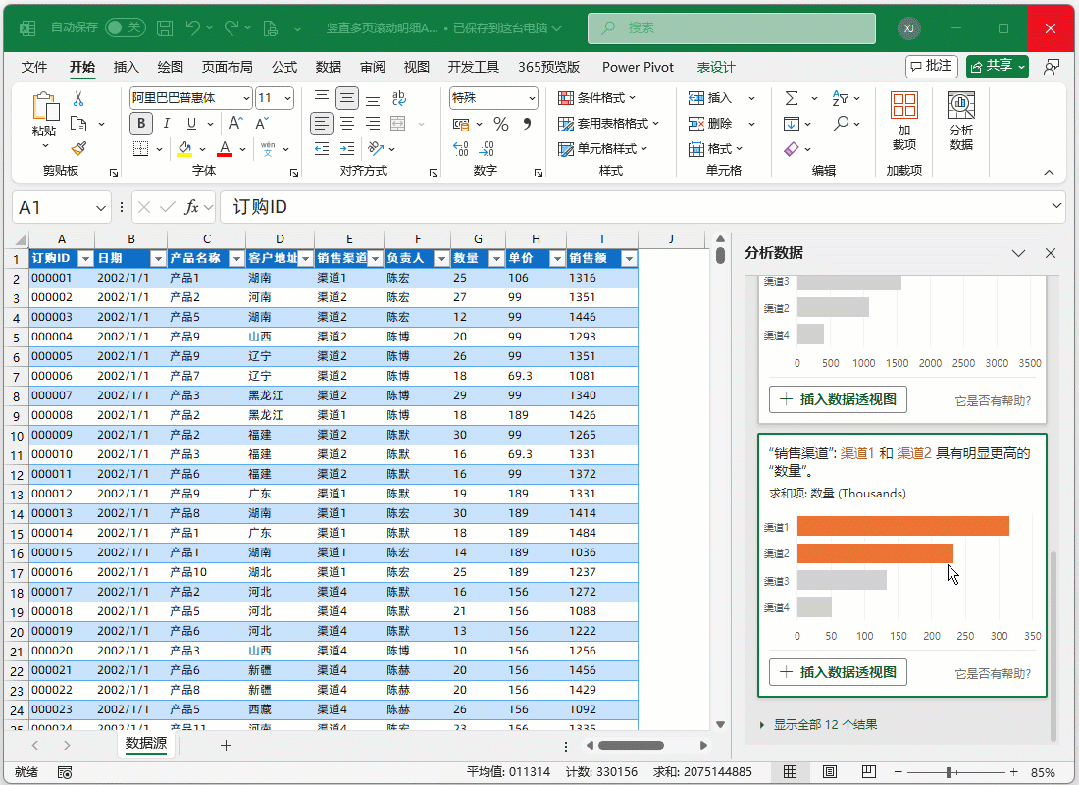Viewport: 1079px width, 785px height.
Task: Toggle middle align button
Action: coord(348,98)
